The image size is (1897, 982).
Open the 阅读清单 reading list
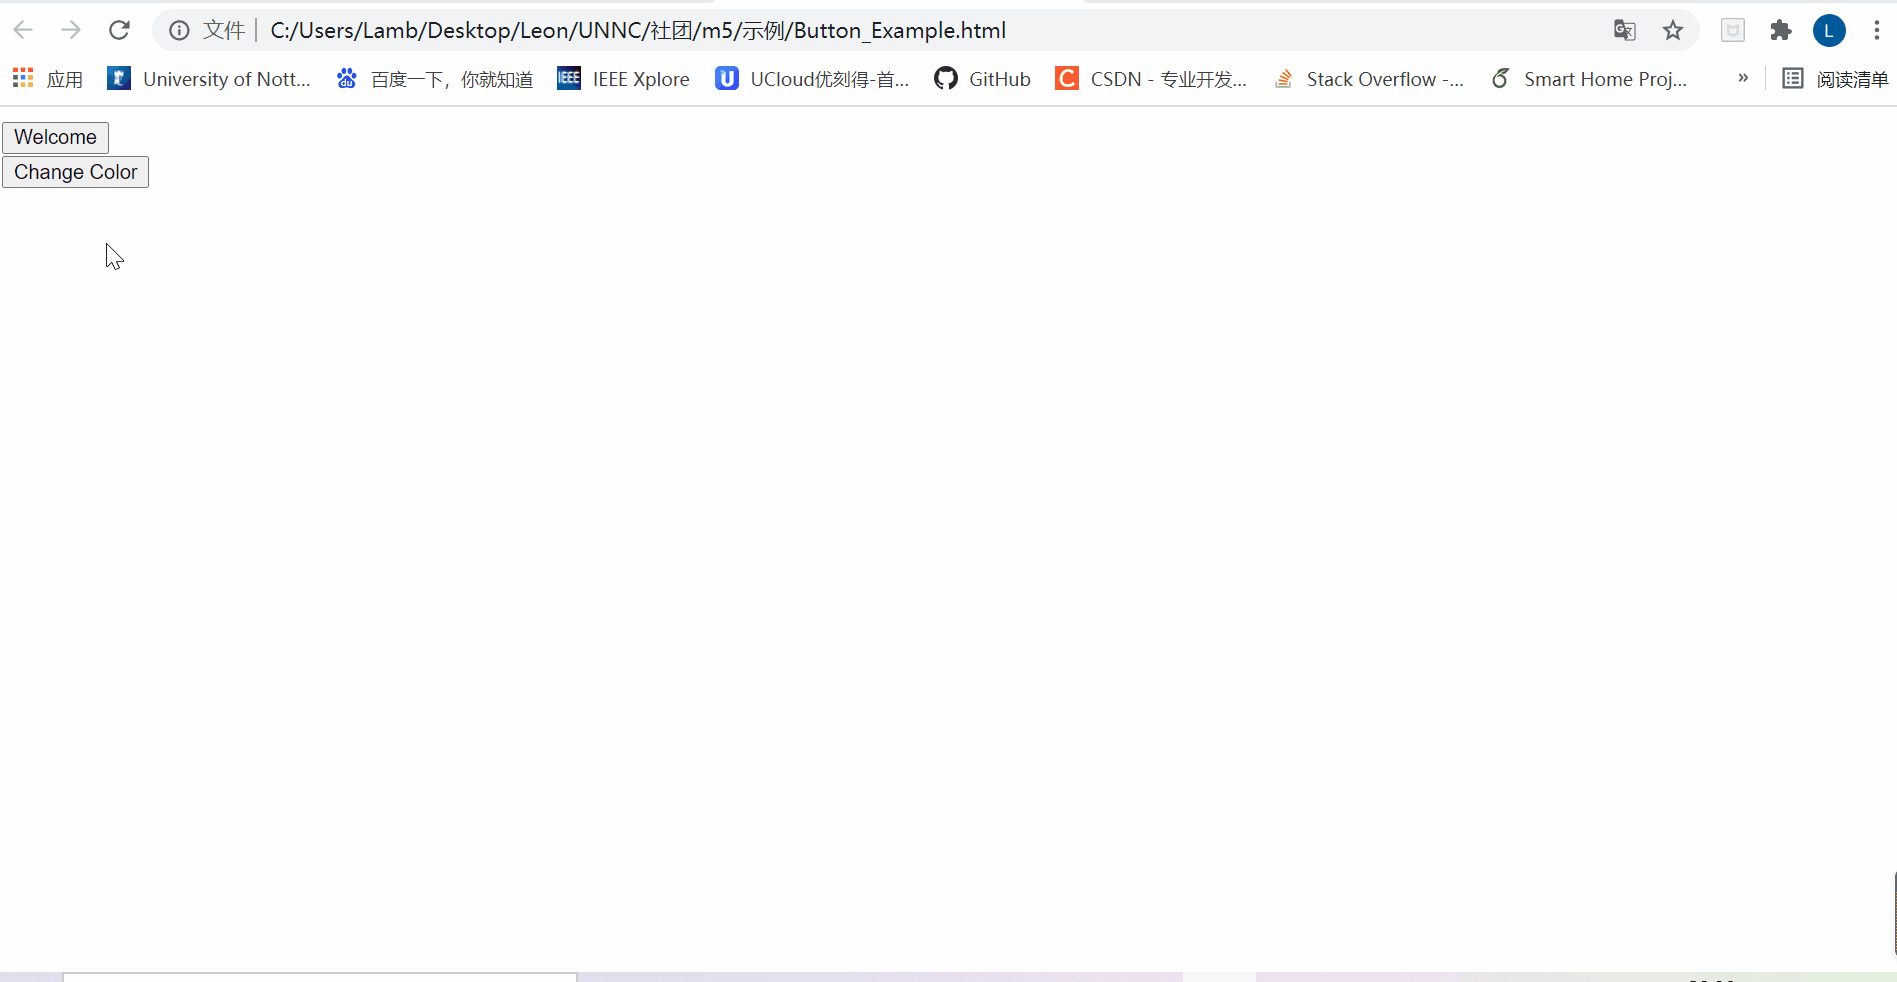pyautogui.click(x=1838, y=78)
